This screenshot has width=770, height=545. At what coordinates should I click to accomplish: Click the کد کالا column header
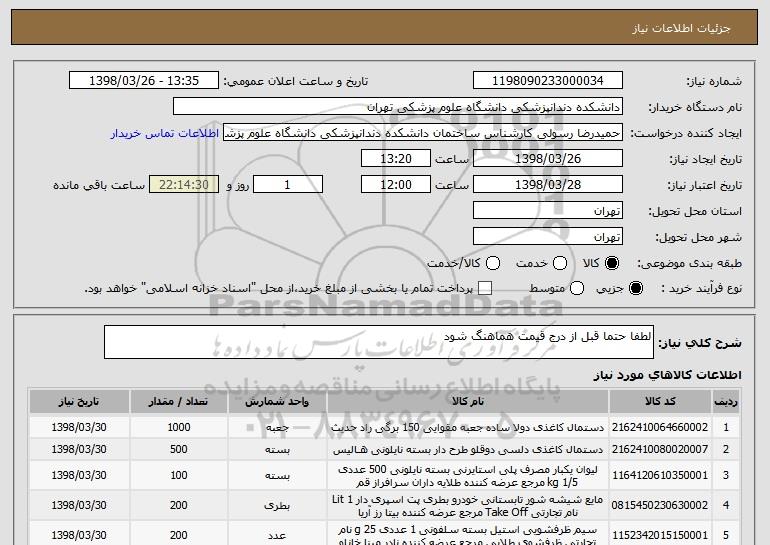pyautogui.click(x=660, y=402)
